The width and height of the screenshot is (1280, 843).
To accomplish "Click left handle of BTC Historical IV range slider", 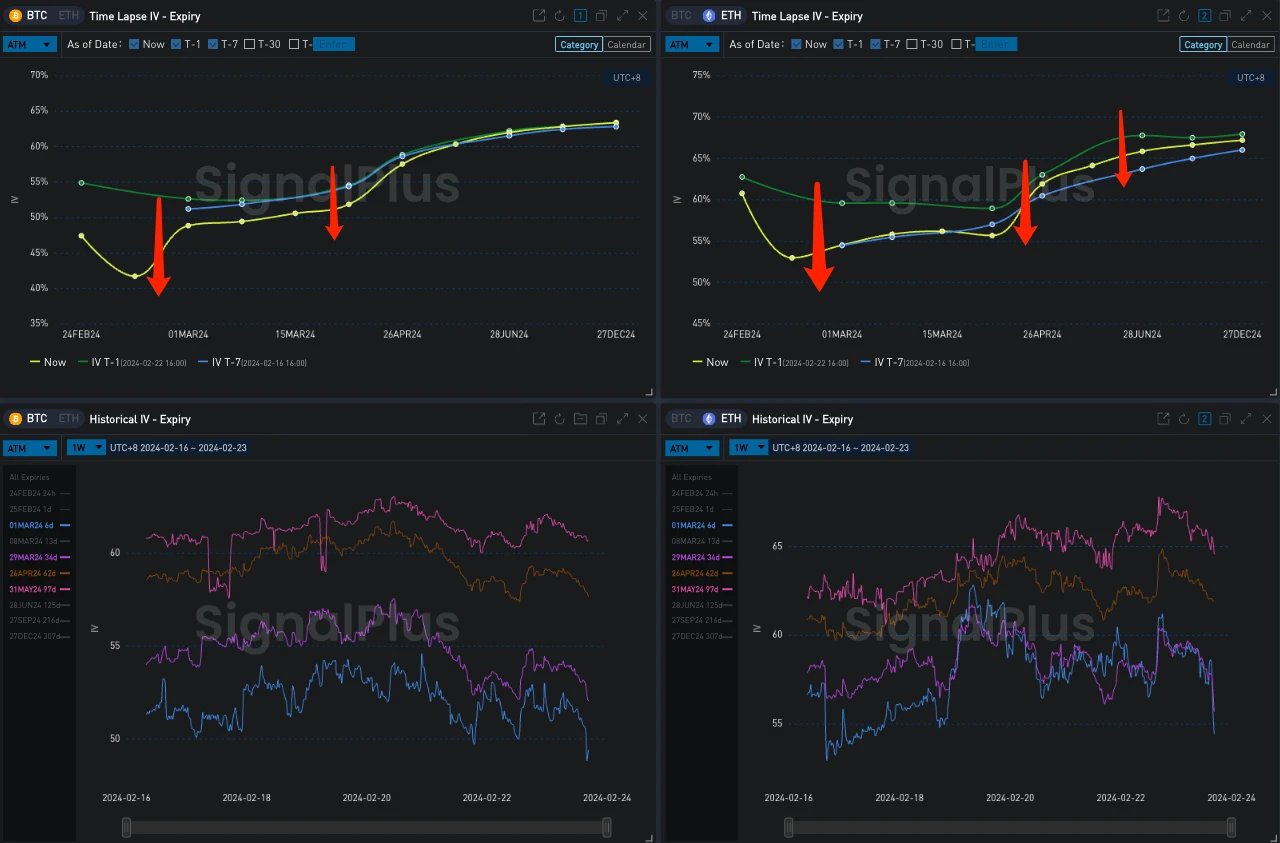I will coord(126,827).
